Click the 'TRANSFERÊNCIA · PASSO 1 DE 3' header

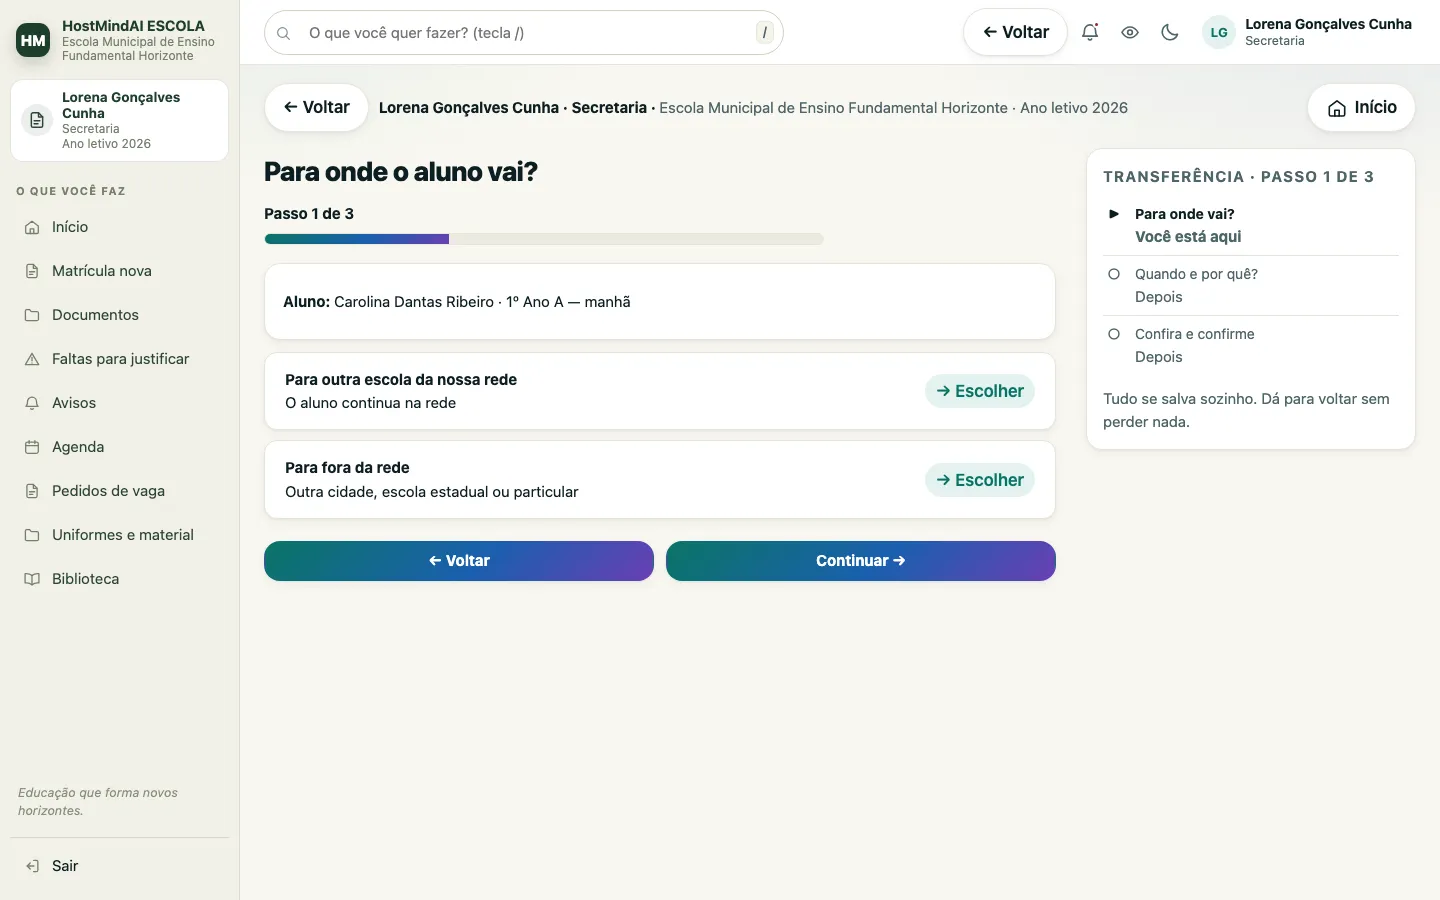coord(1239,177)
